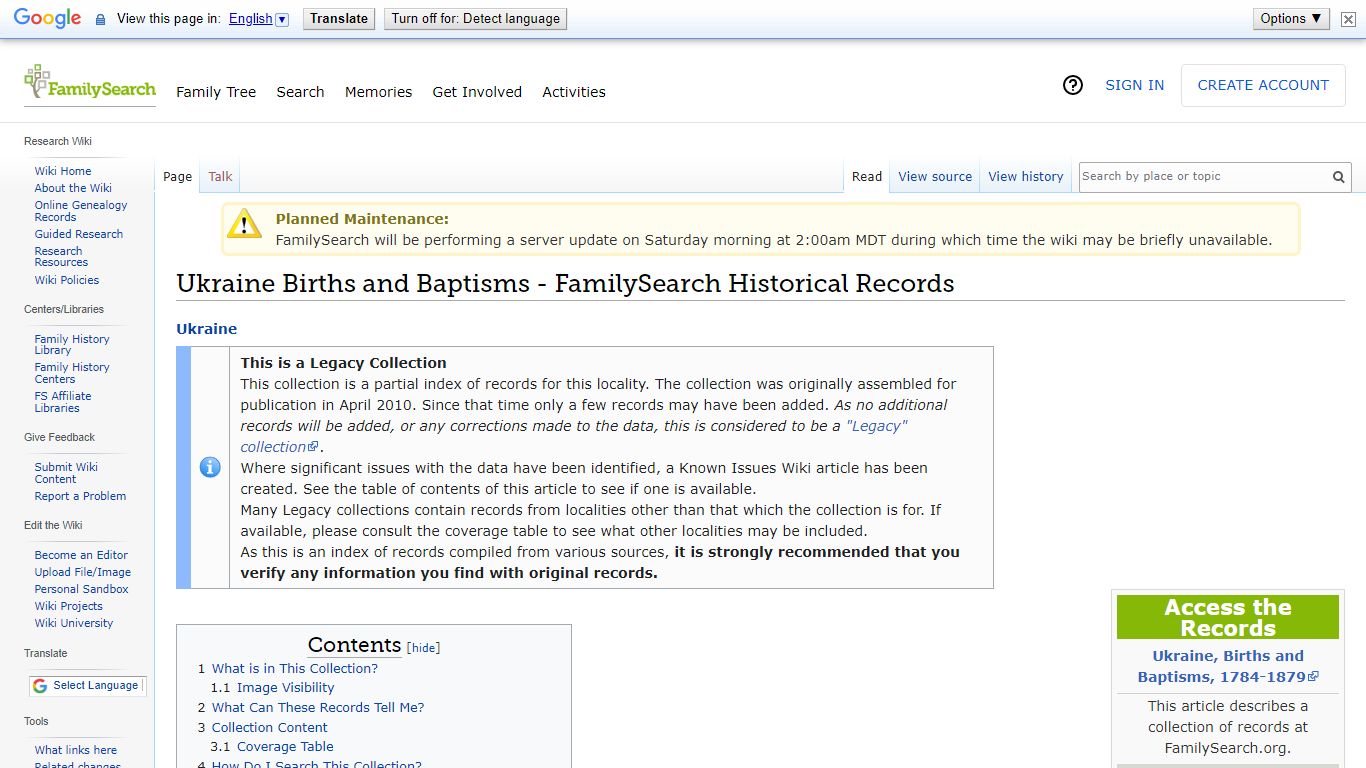The height and width of the screenshot is (768, 1366).
Task: Open the Activities menu
Action: 574,92
